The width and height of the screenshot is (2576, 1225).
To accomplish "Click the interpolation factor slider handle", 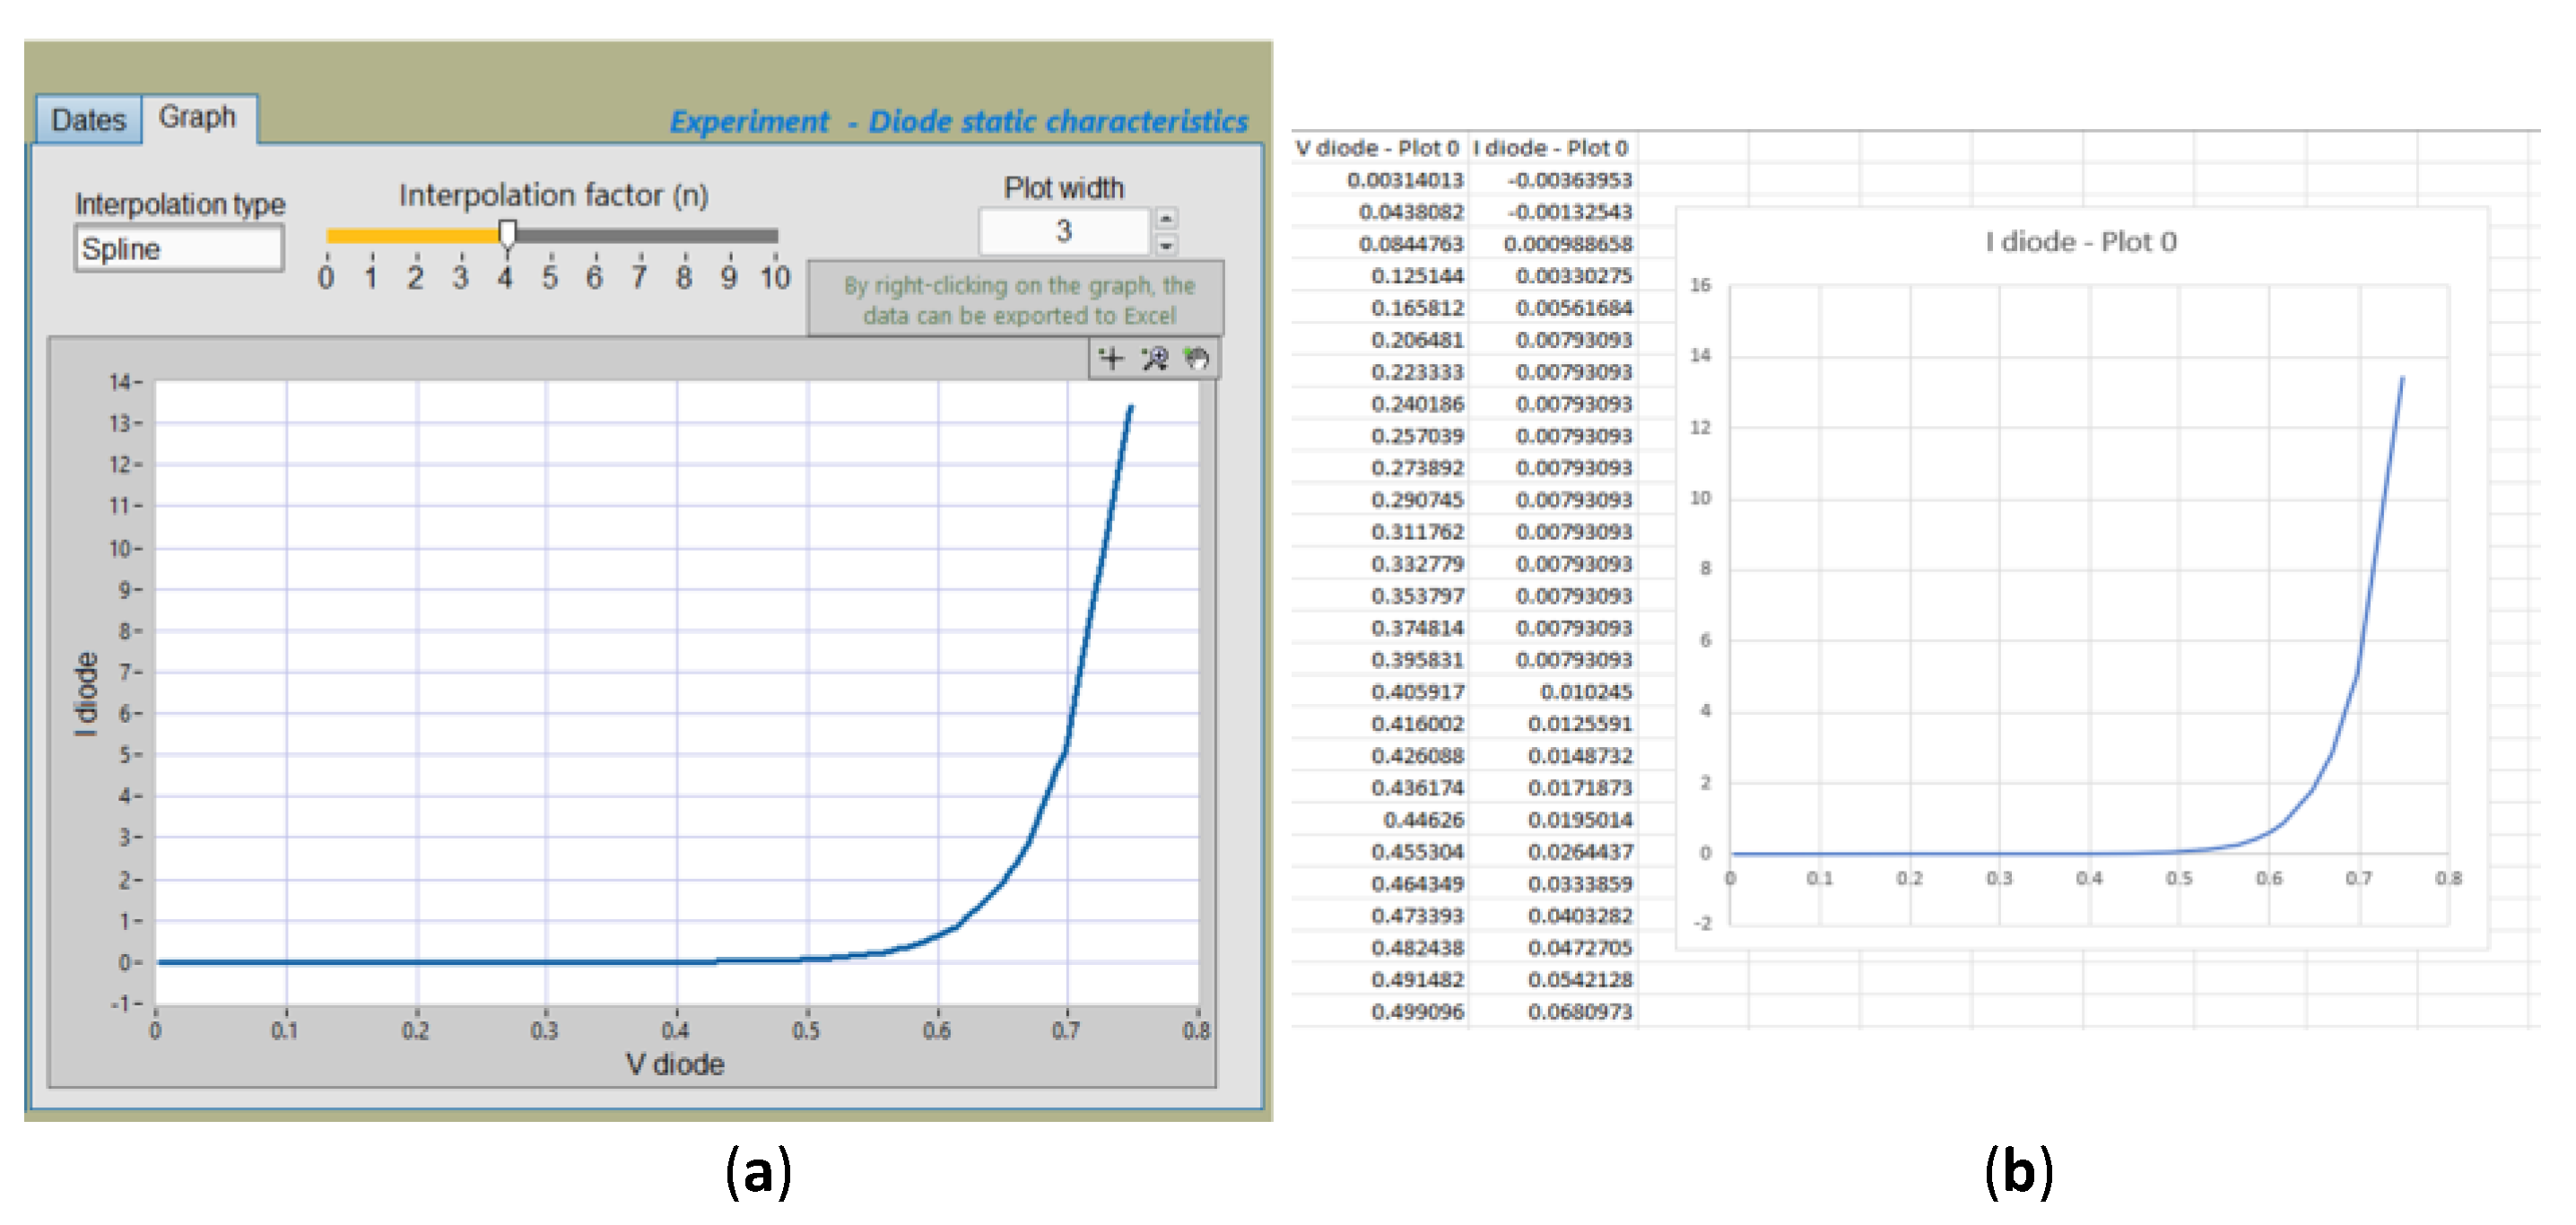I will pyautogui.click(x=507, y=234).
